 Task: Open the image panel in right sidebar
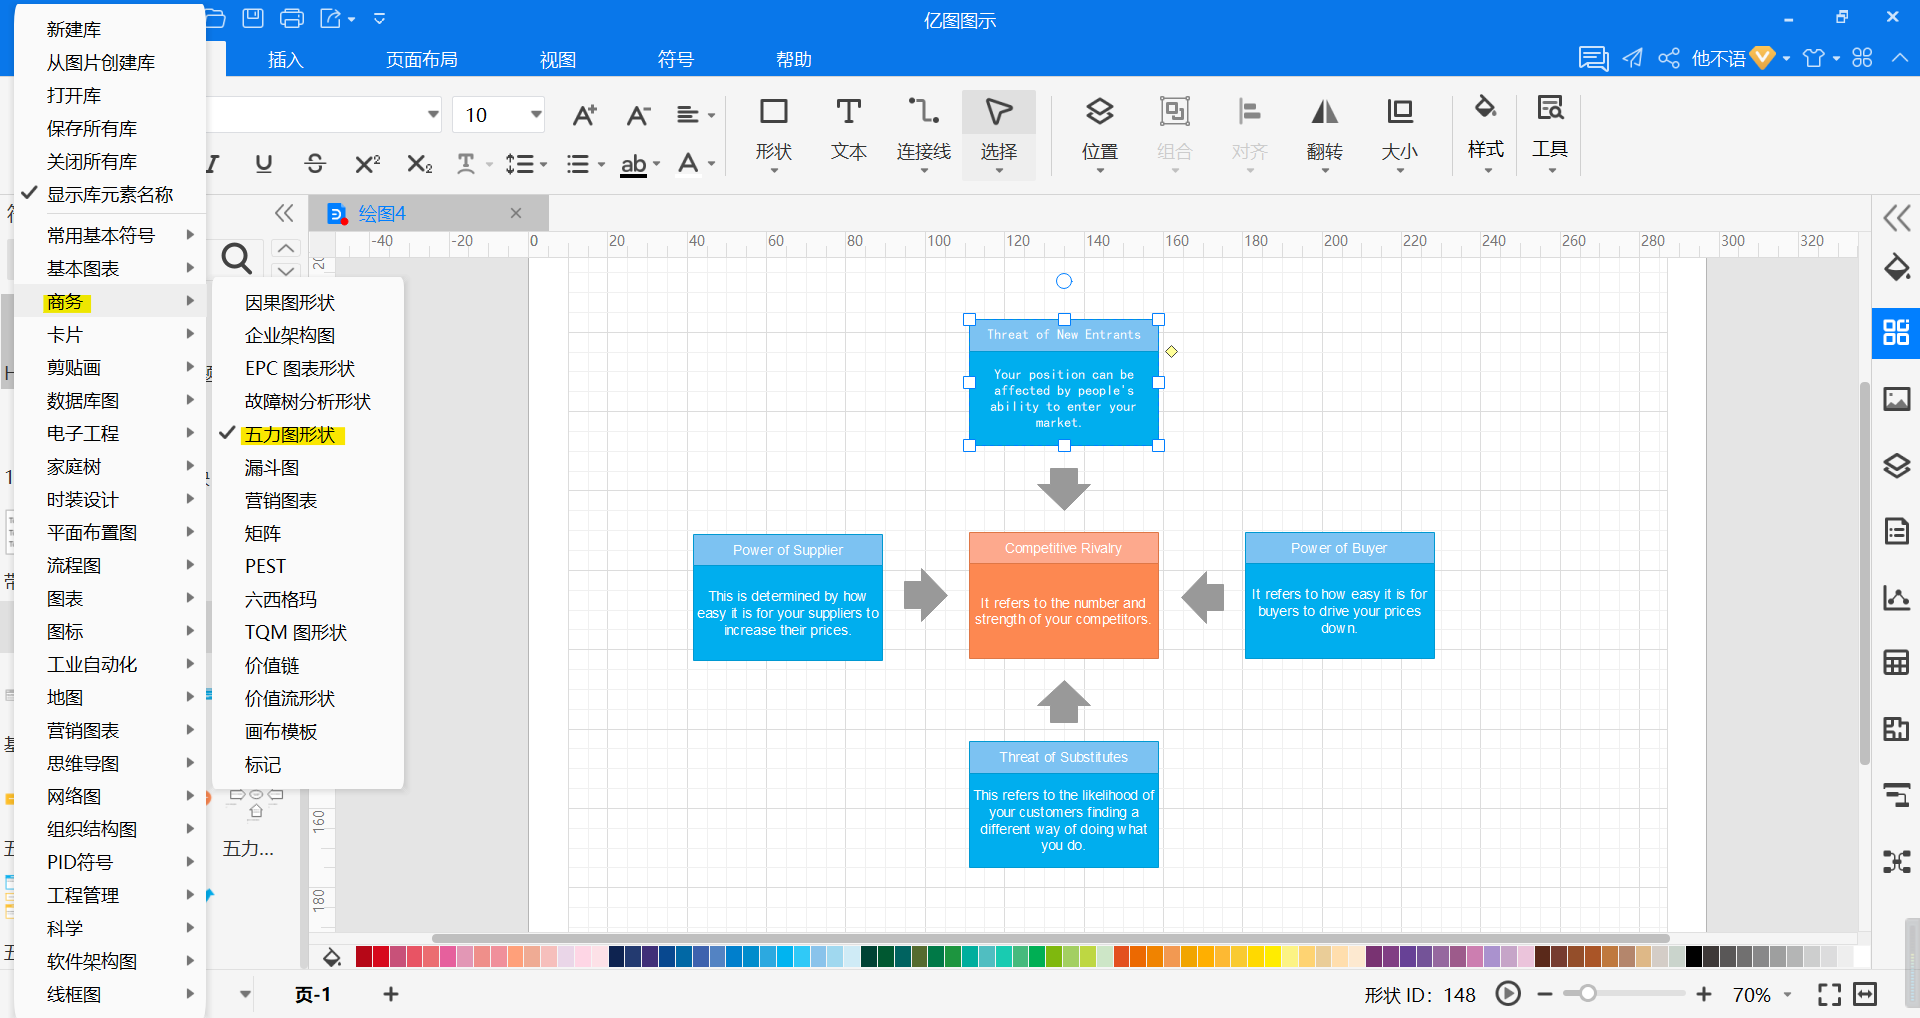(x=1896, y=399)
